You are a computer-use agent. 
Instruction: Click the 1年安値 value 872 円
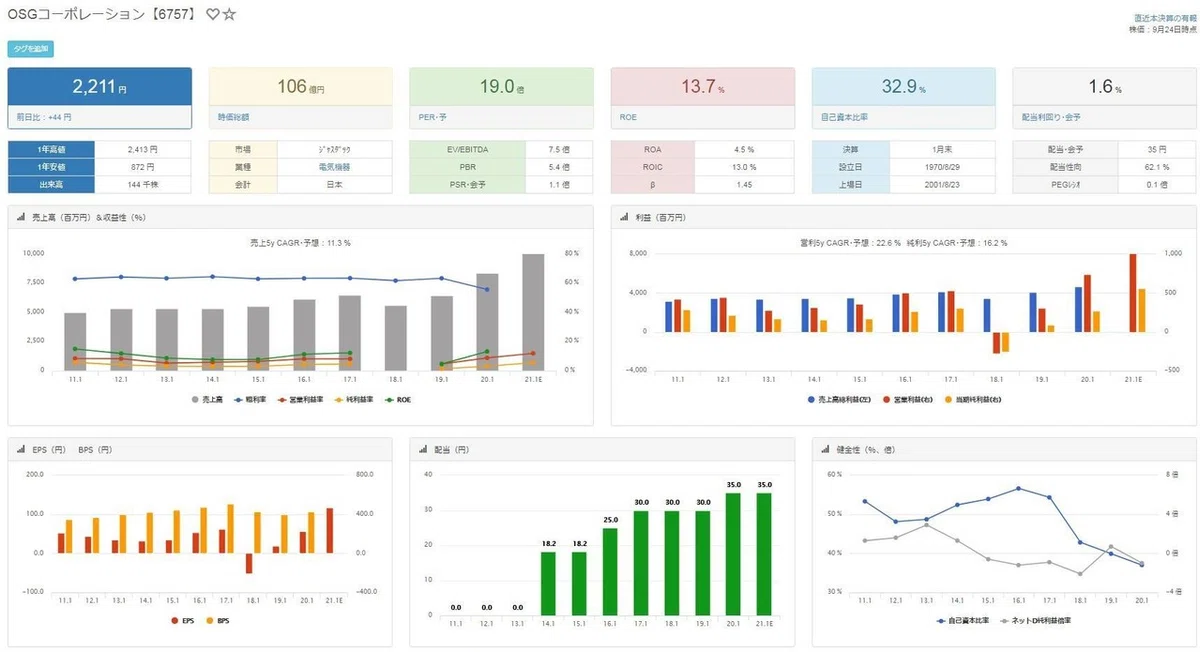click(x=143, y=167)
